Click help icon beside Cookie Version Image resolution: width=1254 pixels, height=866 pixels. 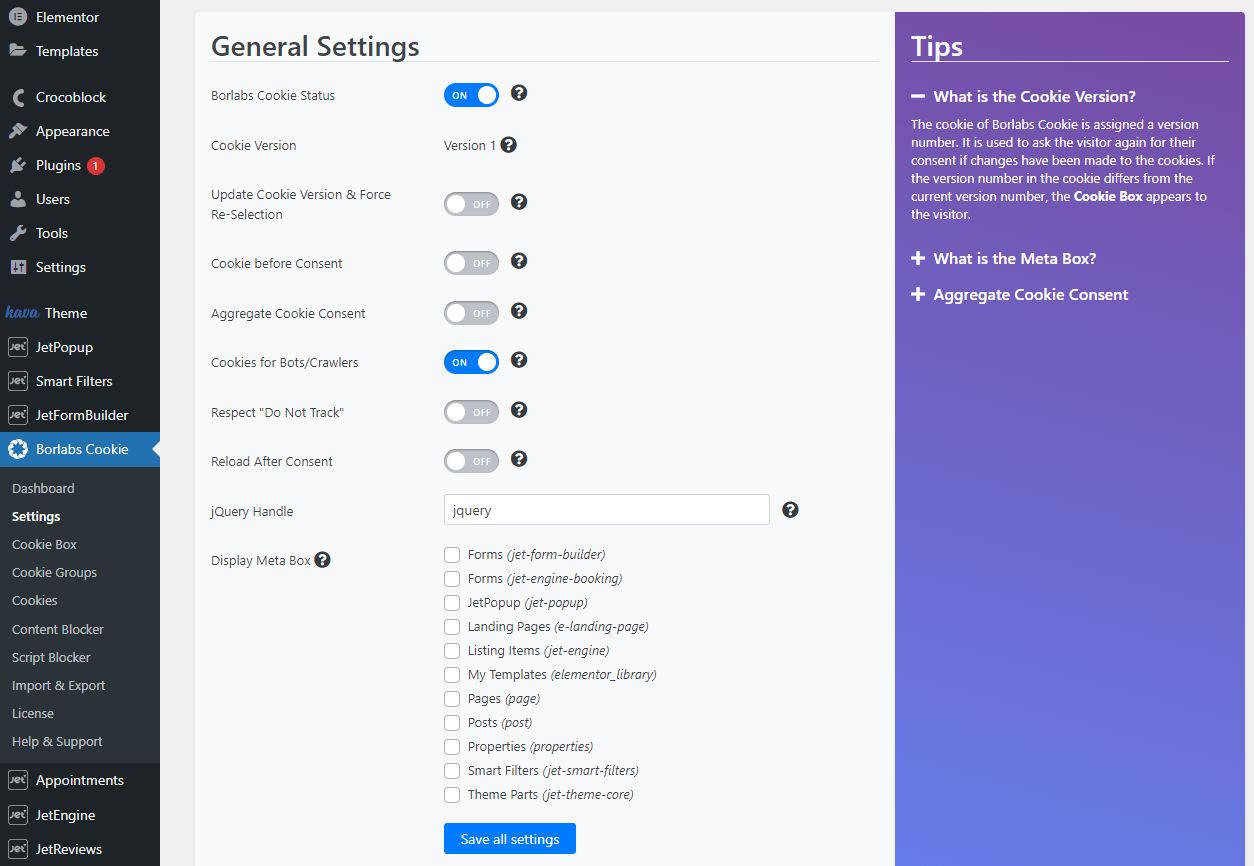coord(508,145)
